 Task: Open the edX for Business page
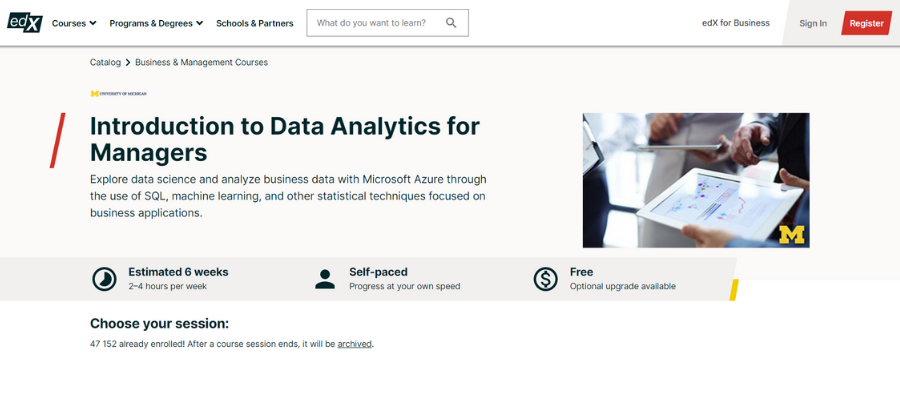coord(736,23)
